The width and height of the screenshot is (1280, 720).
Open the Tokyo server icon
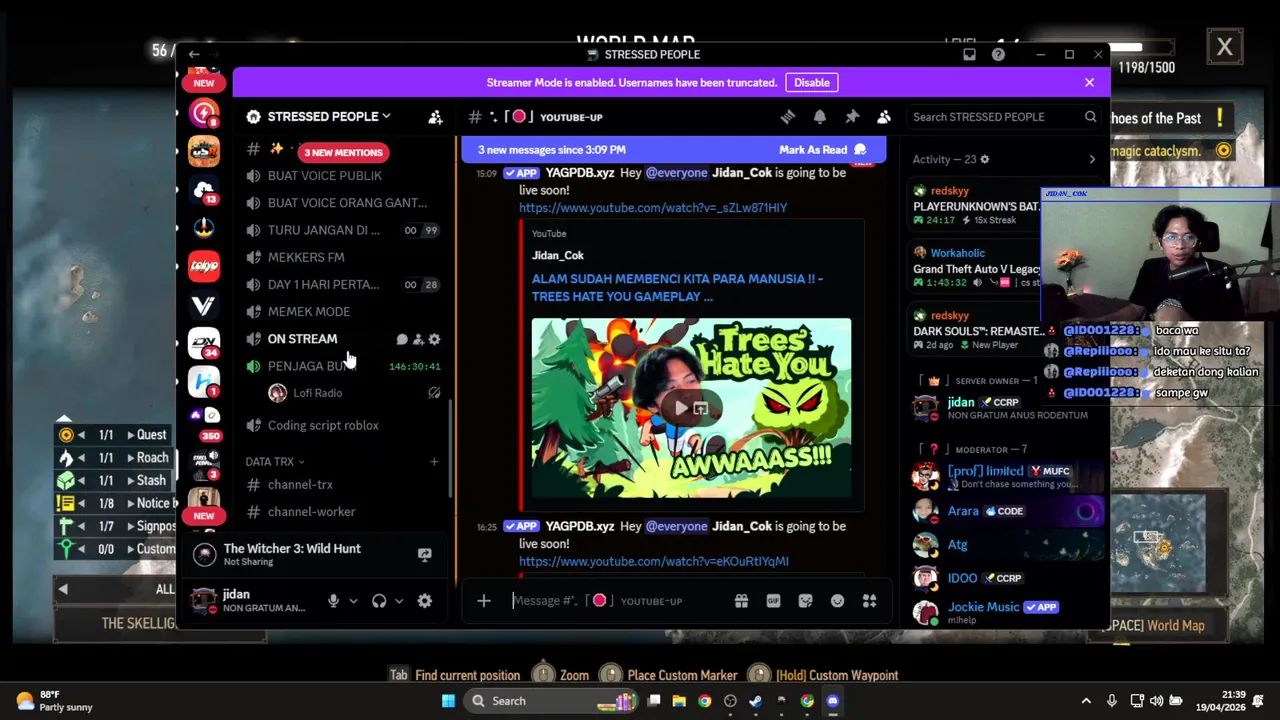click(204, 266)
